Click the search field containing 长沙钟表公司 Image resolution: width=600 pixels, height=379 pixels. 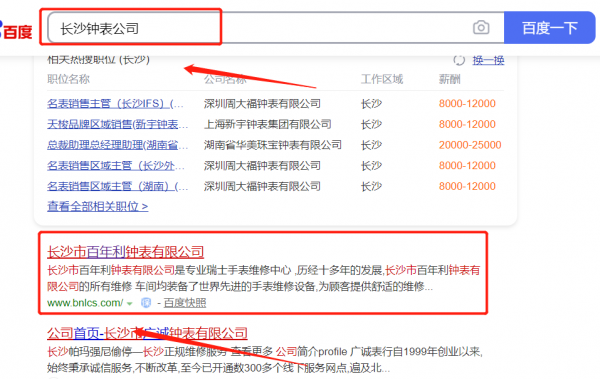pos(276,28)
